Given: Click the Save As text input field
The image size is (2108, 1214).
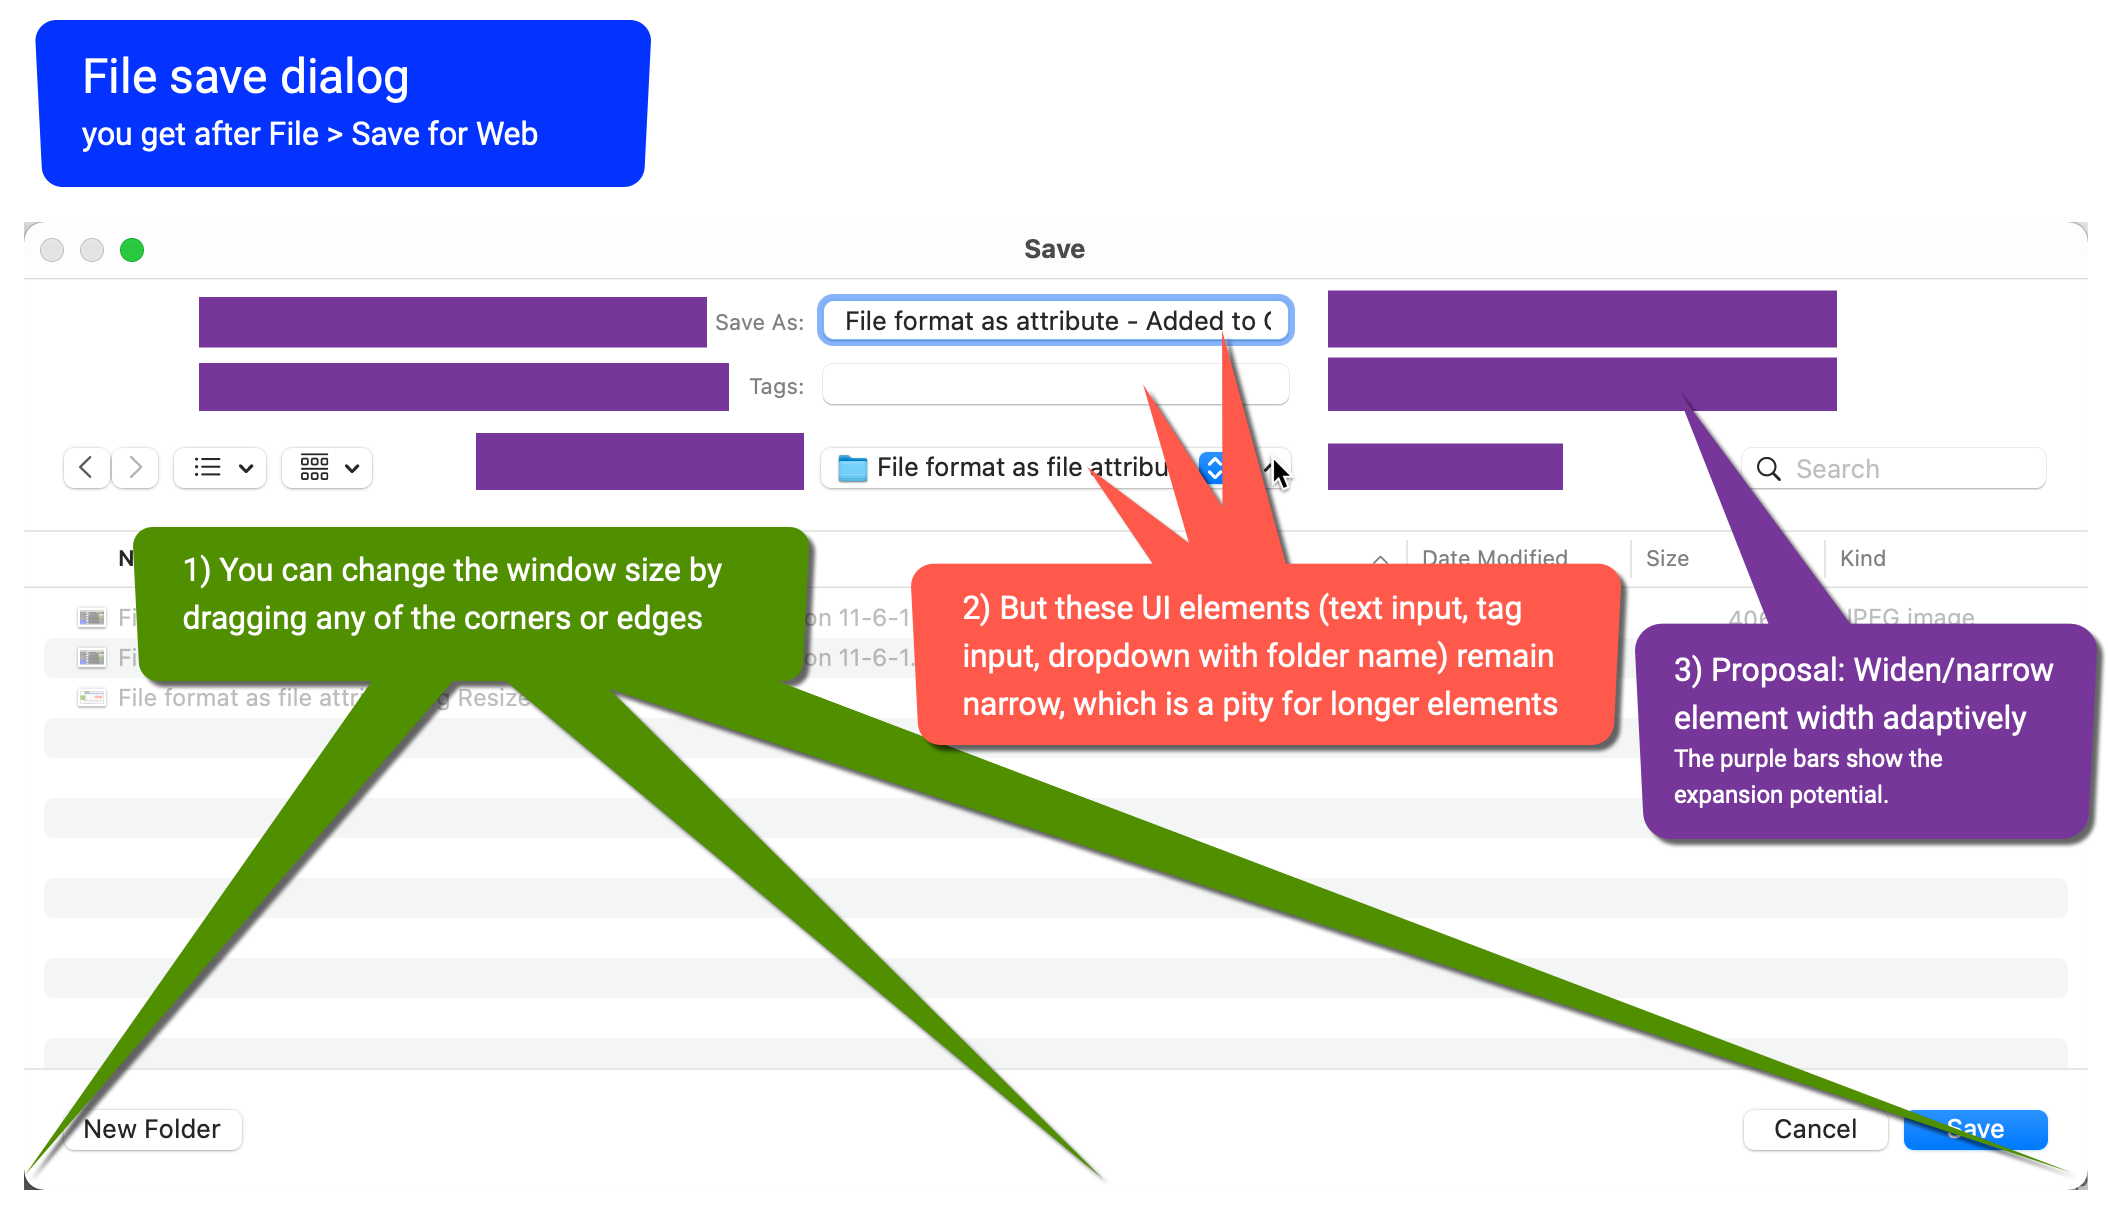Looking at the screenshot, I should tap(1054, 318).
